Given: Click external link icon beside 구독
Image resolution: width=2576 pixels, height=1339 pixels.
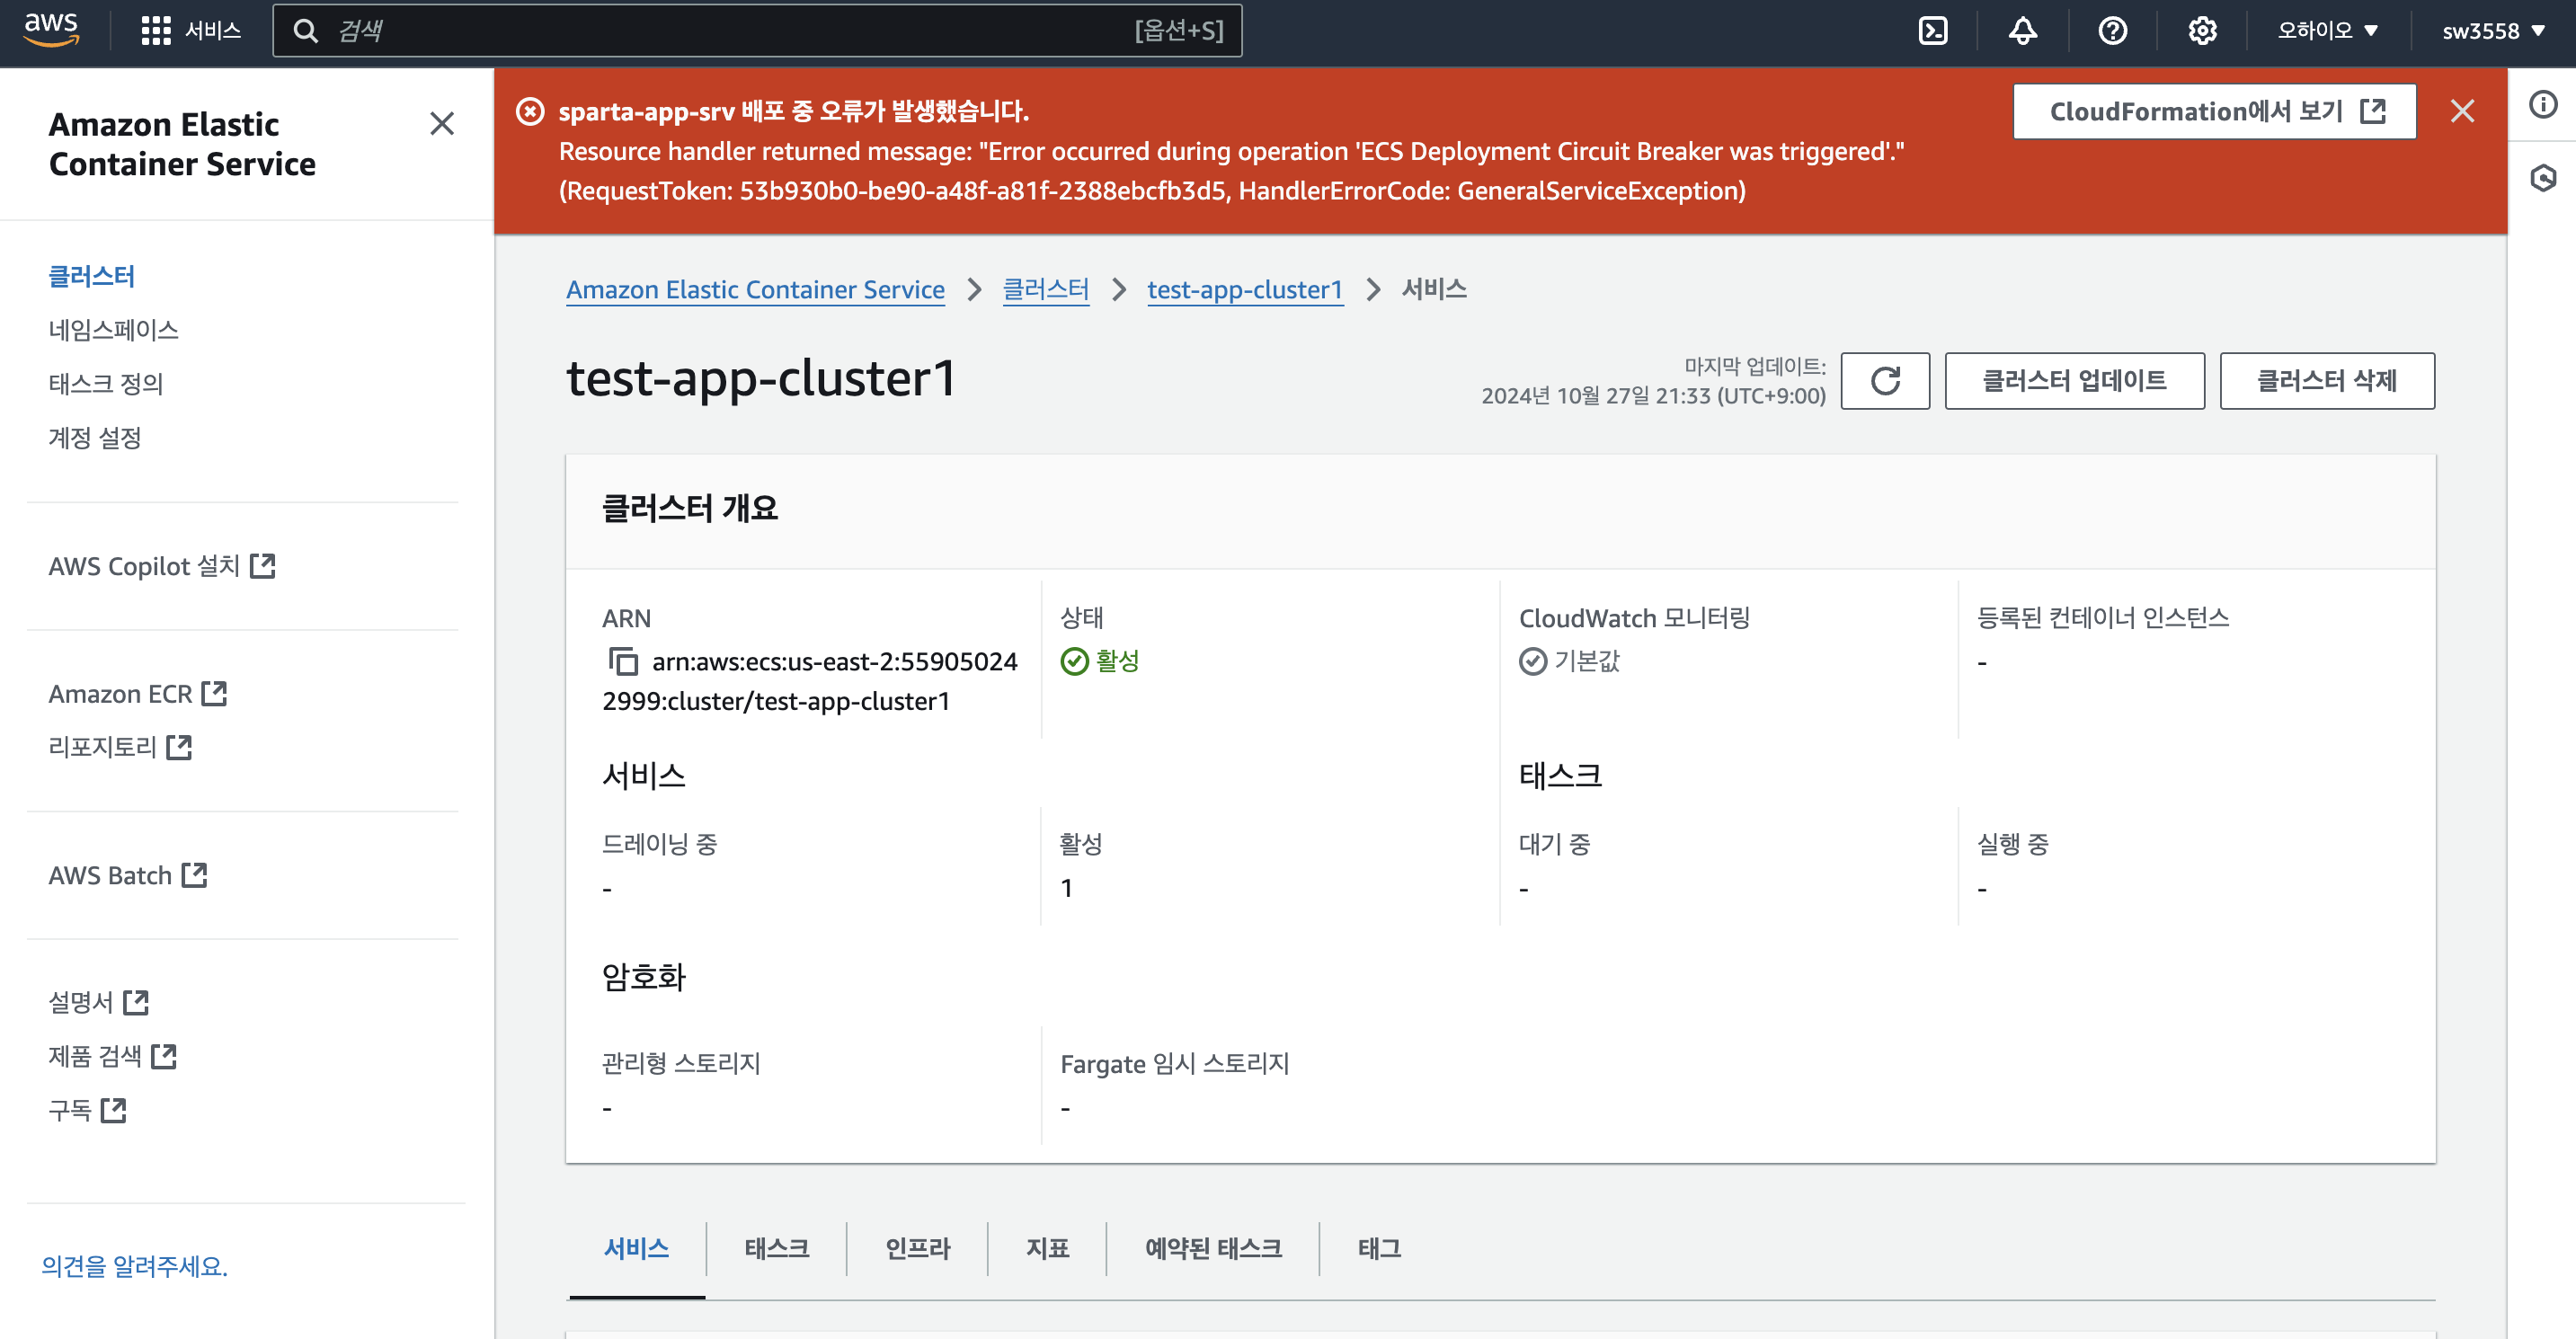Looking at the screenshot, I should point(114,1110).
